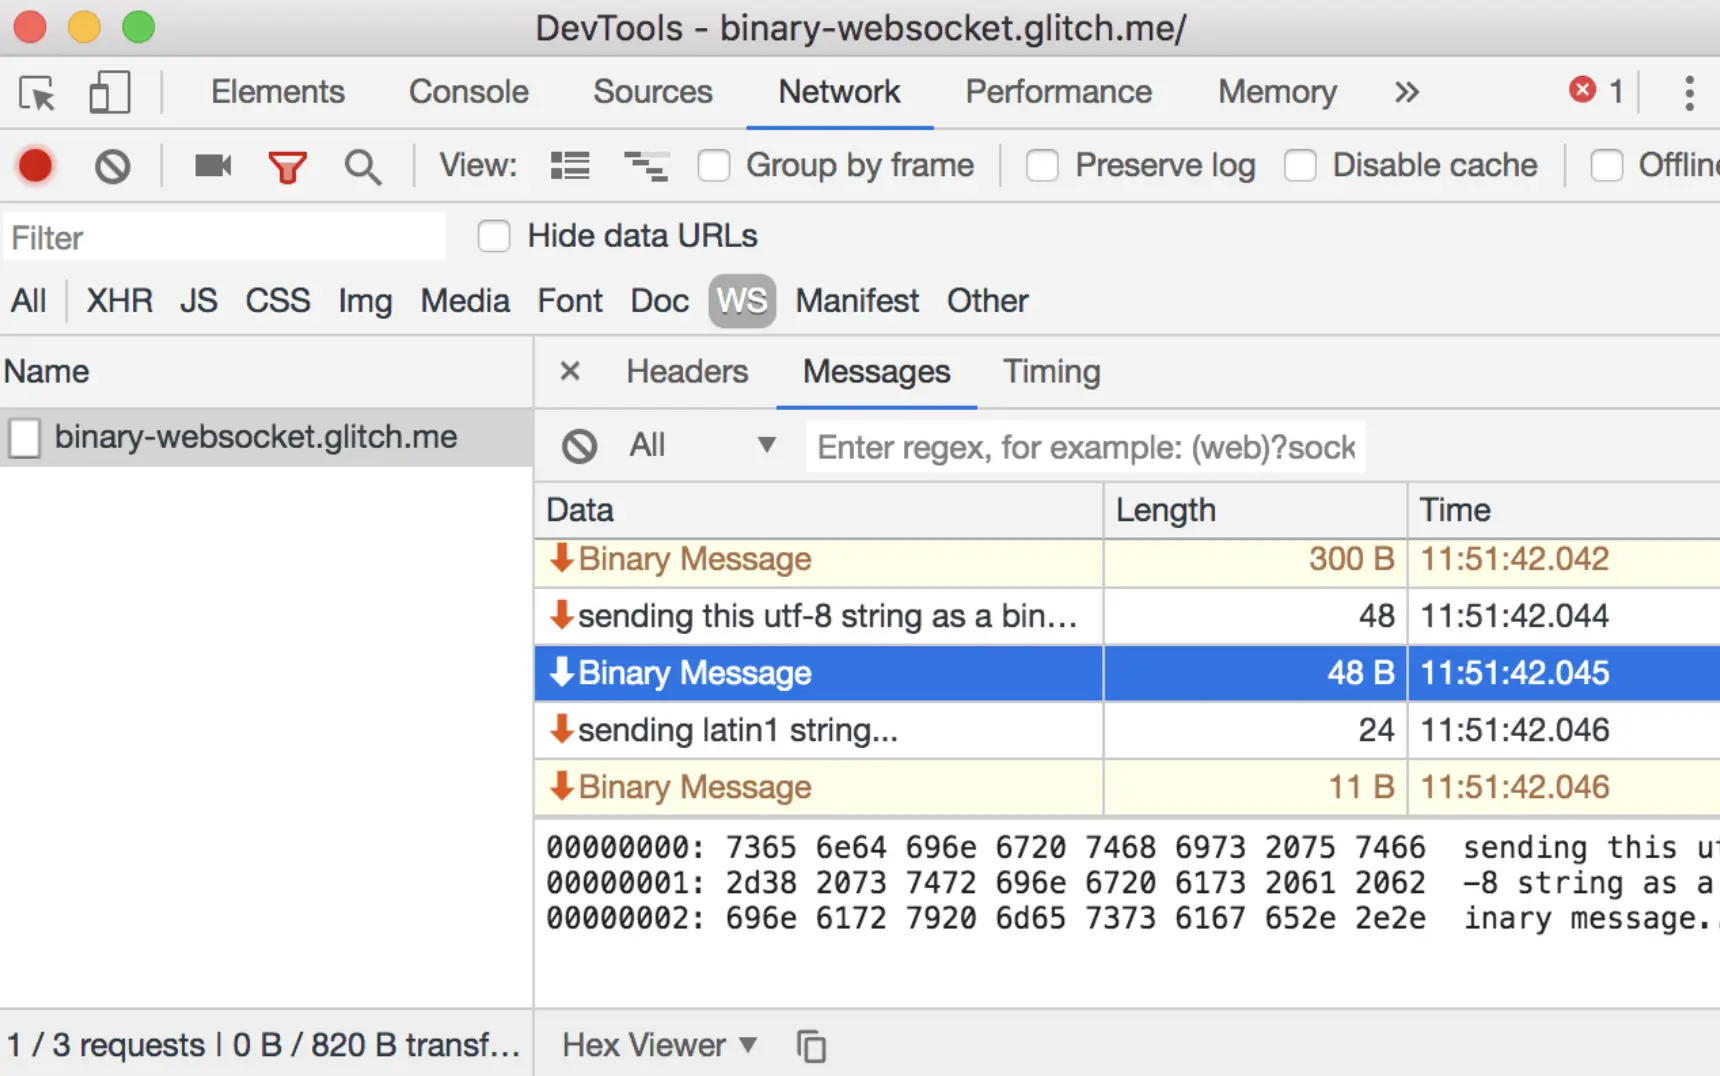This screenshot has width=1720, height=1076.
Task: Open network search with the magnifier icon
Action: point(362,166)
